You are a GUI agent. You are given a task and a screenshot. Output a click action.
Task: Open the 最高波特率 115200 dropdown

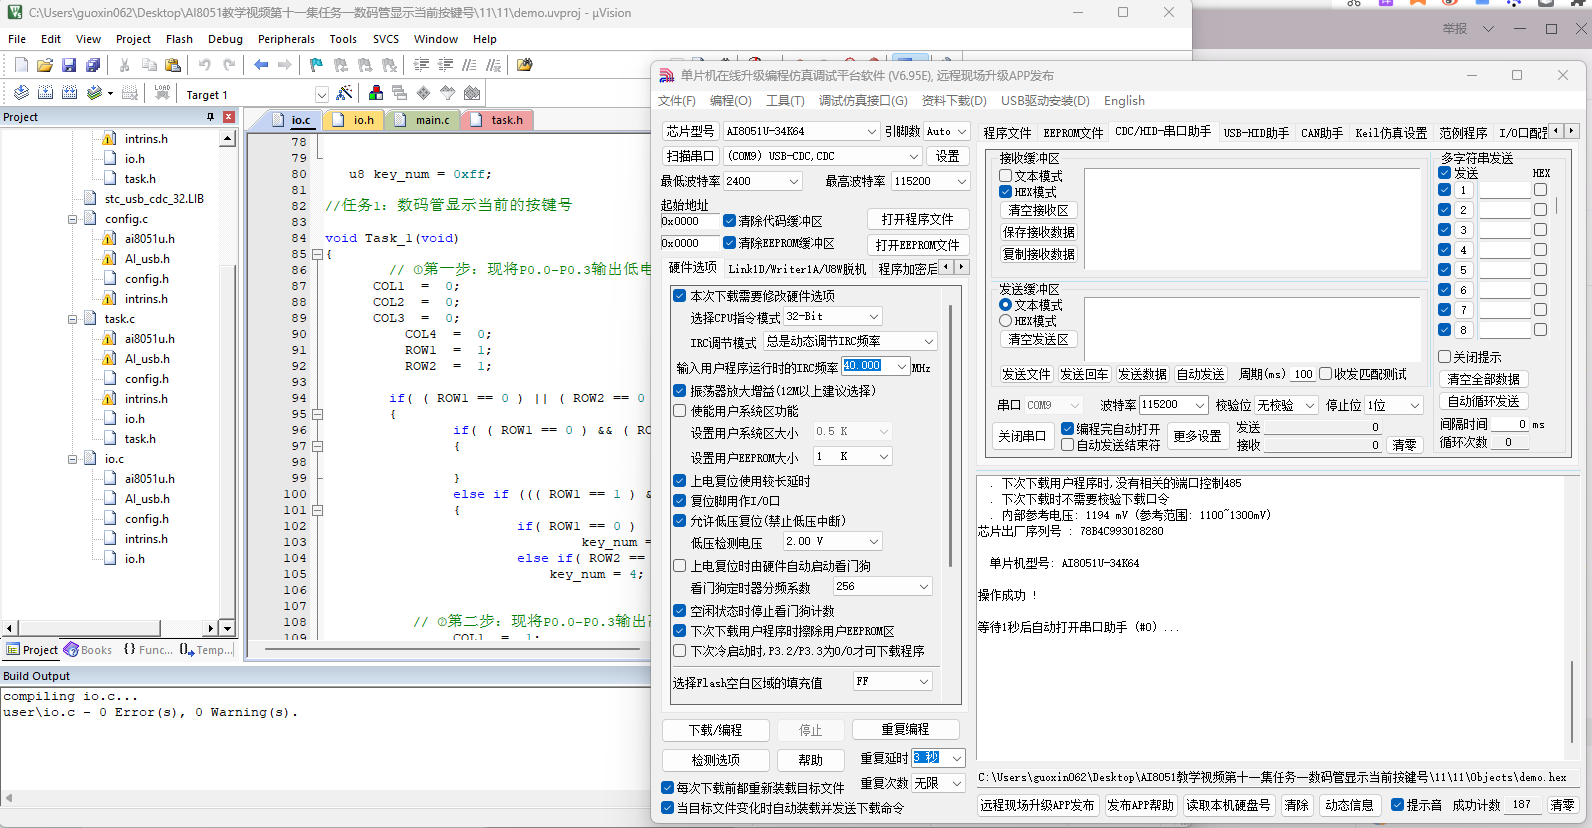pyautogui.click(x=962, y=182)
